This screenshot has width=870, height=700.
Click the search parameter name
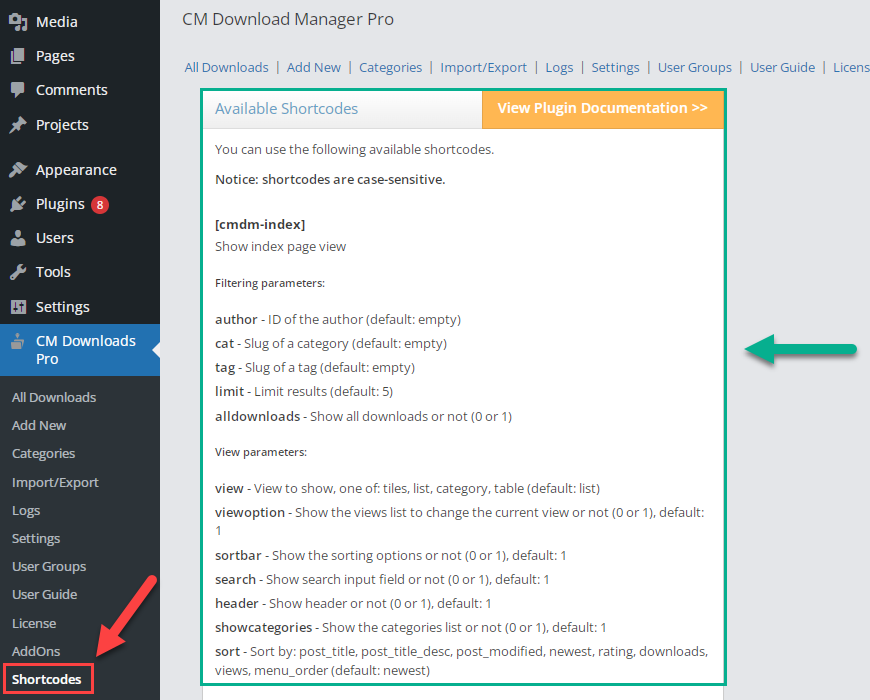pos(235,580)
